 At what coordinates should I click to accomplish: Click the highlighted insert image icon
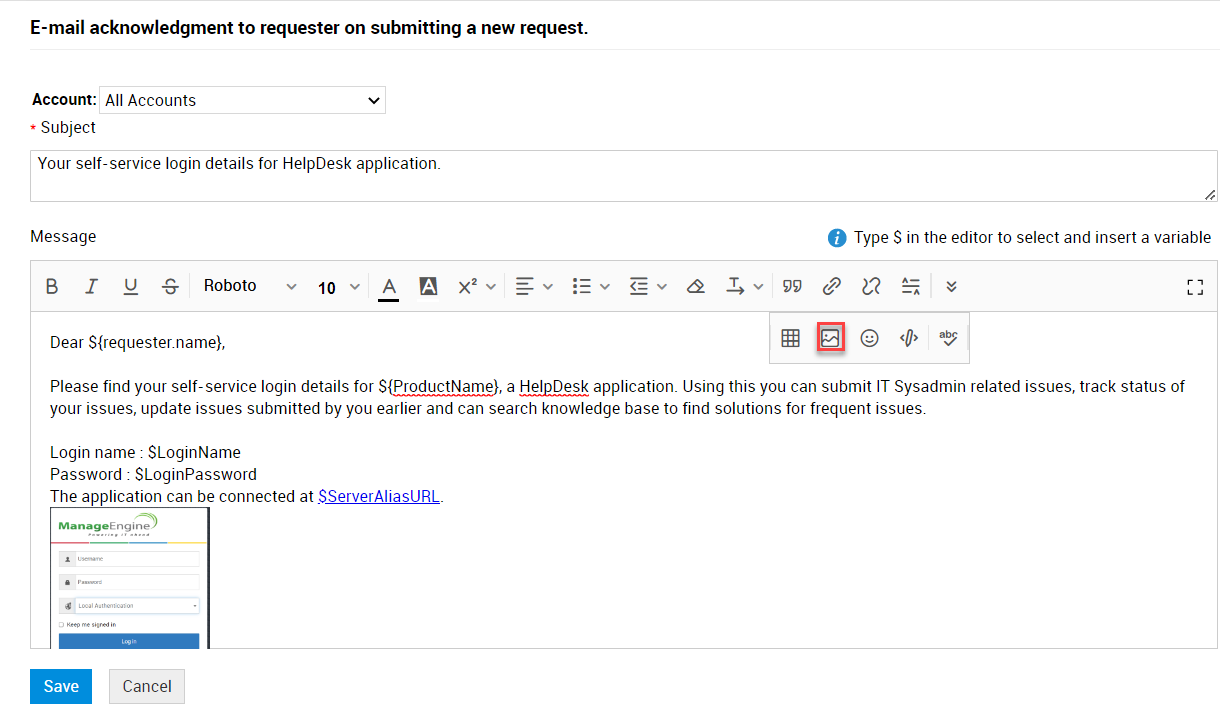(x=830, y=338)
